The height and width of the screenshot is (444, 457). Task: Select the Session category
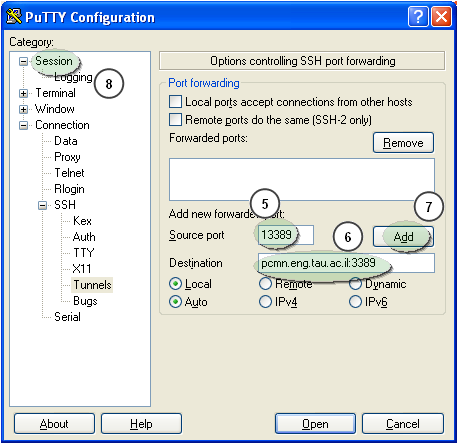54,61
